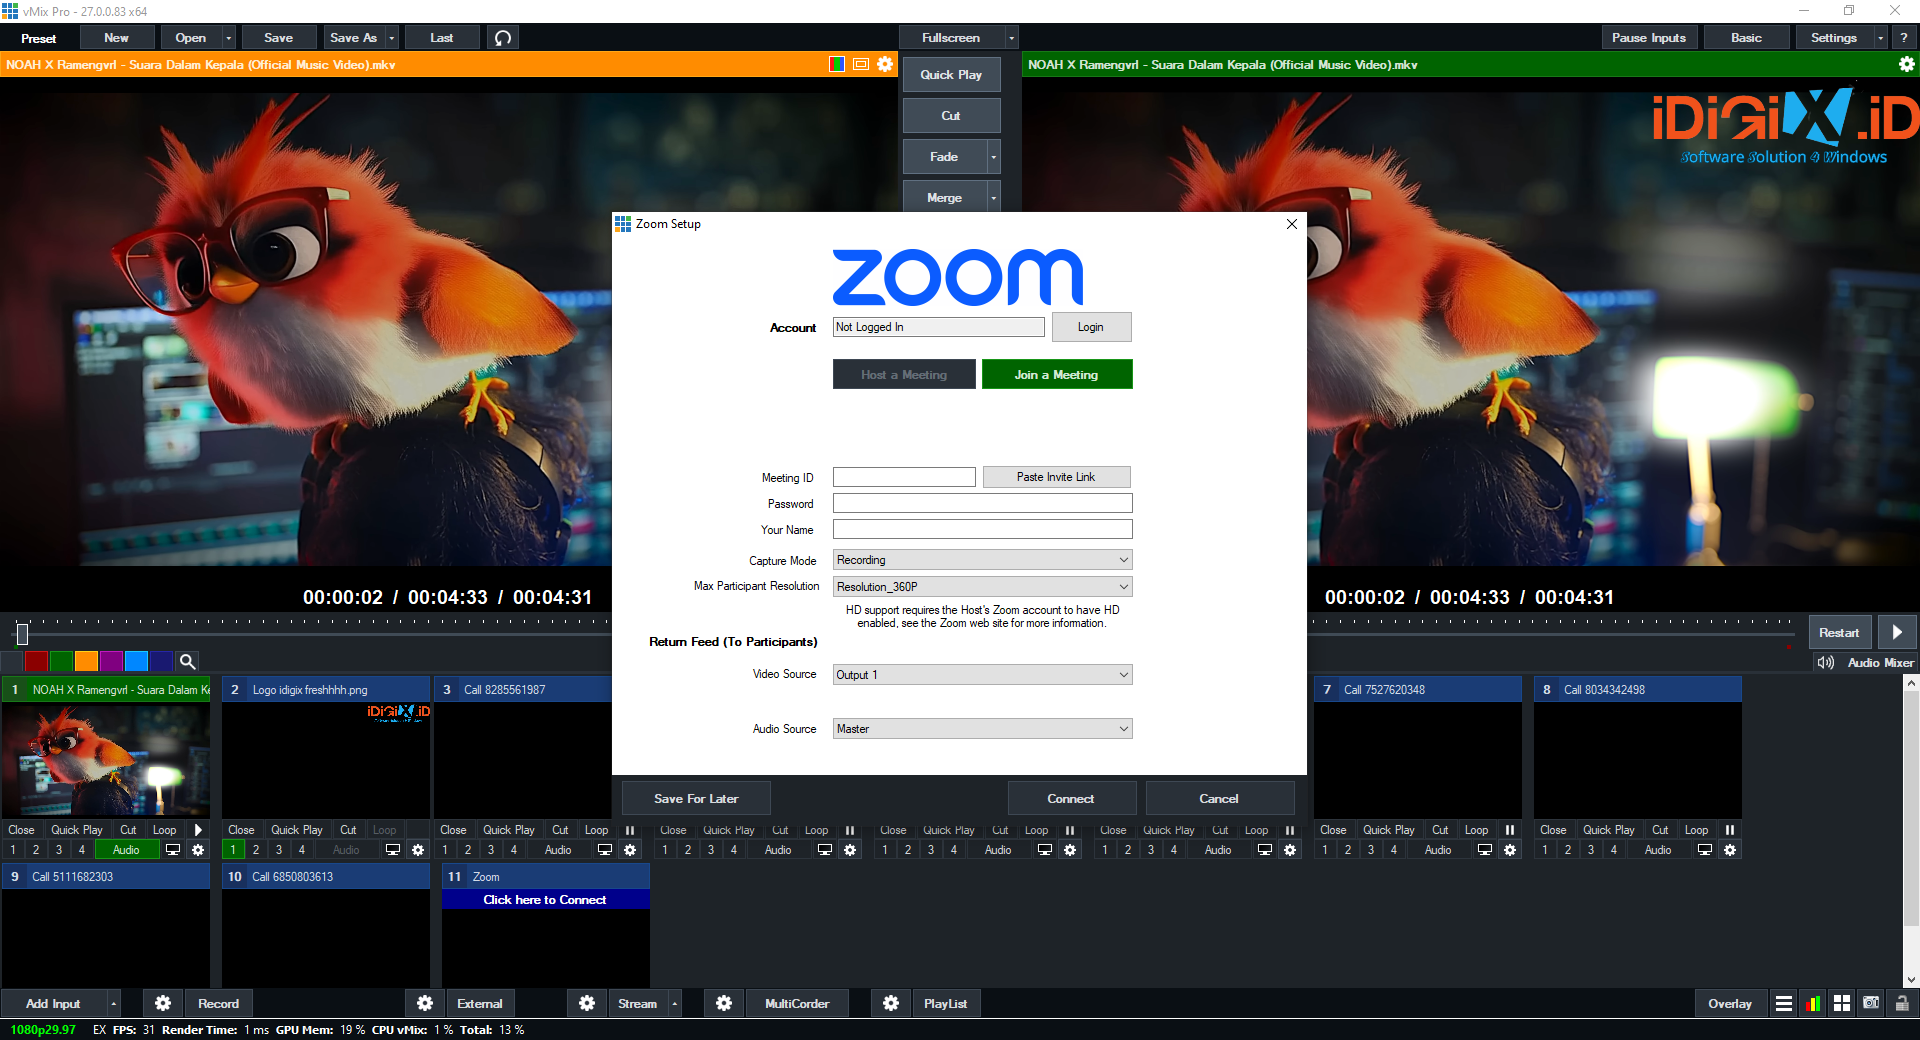The image size is (1920, 1040).
Task: Click Basic mode button
Action: [1746, 38]
